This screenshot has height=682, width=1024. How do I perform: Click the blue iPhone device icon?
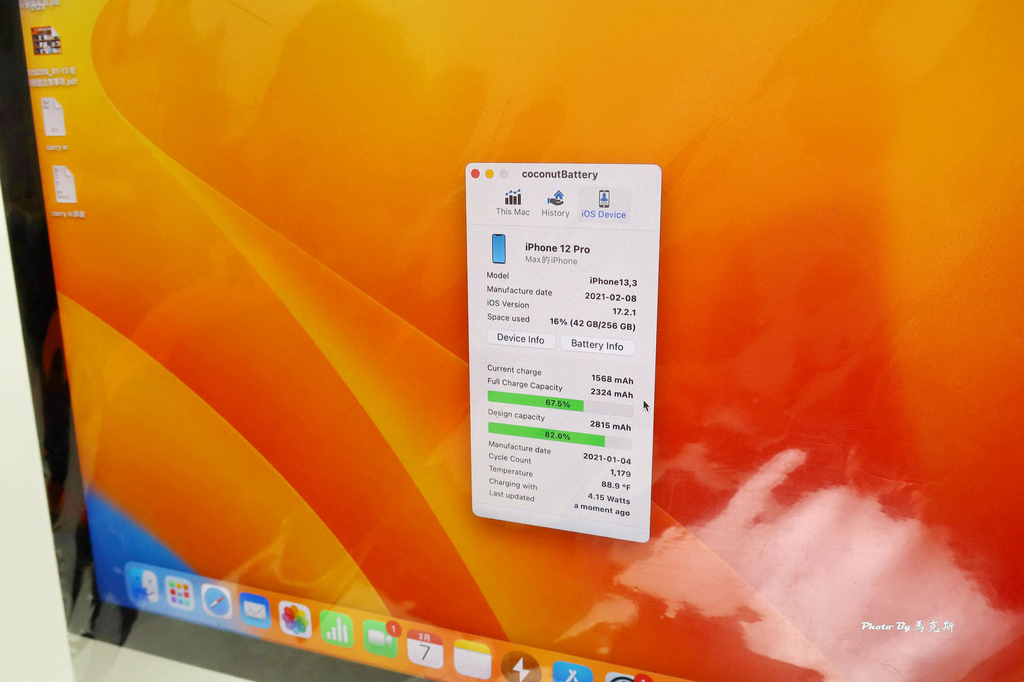click(498, 249)
